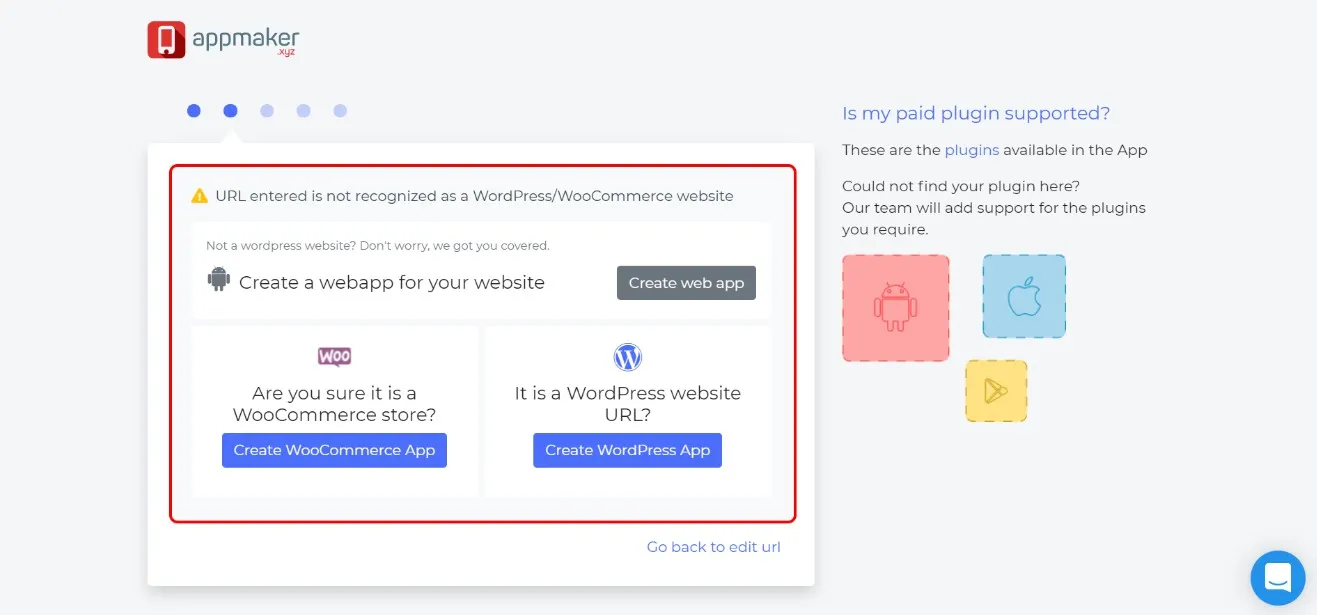Open the plugins link

tap(972, 150)
